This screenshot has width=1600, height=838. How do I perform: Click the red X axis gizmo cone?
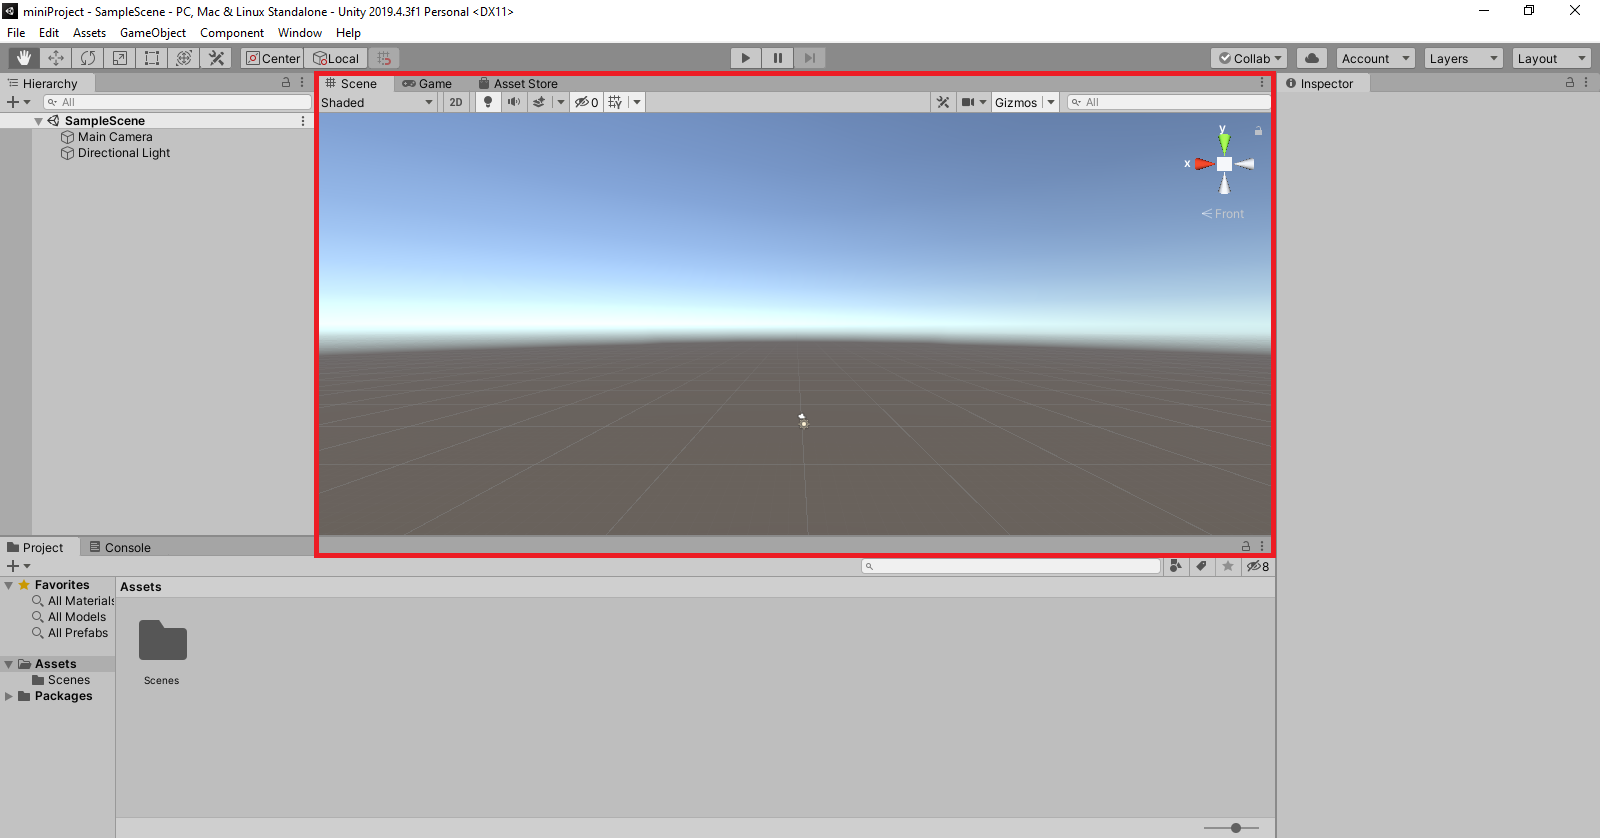[1204, 164]
